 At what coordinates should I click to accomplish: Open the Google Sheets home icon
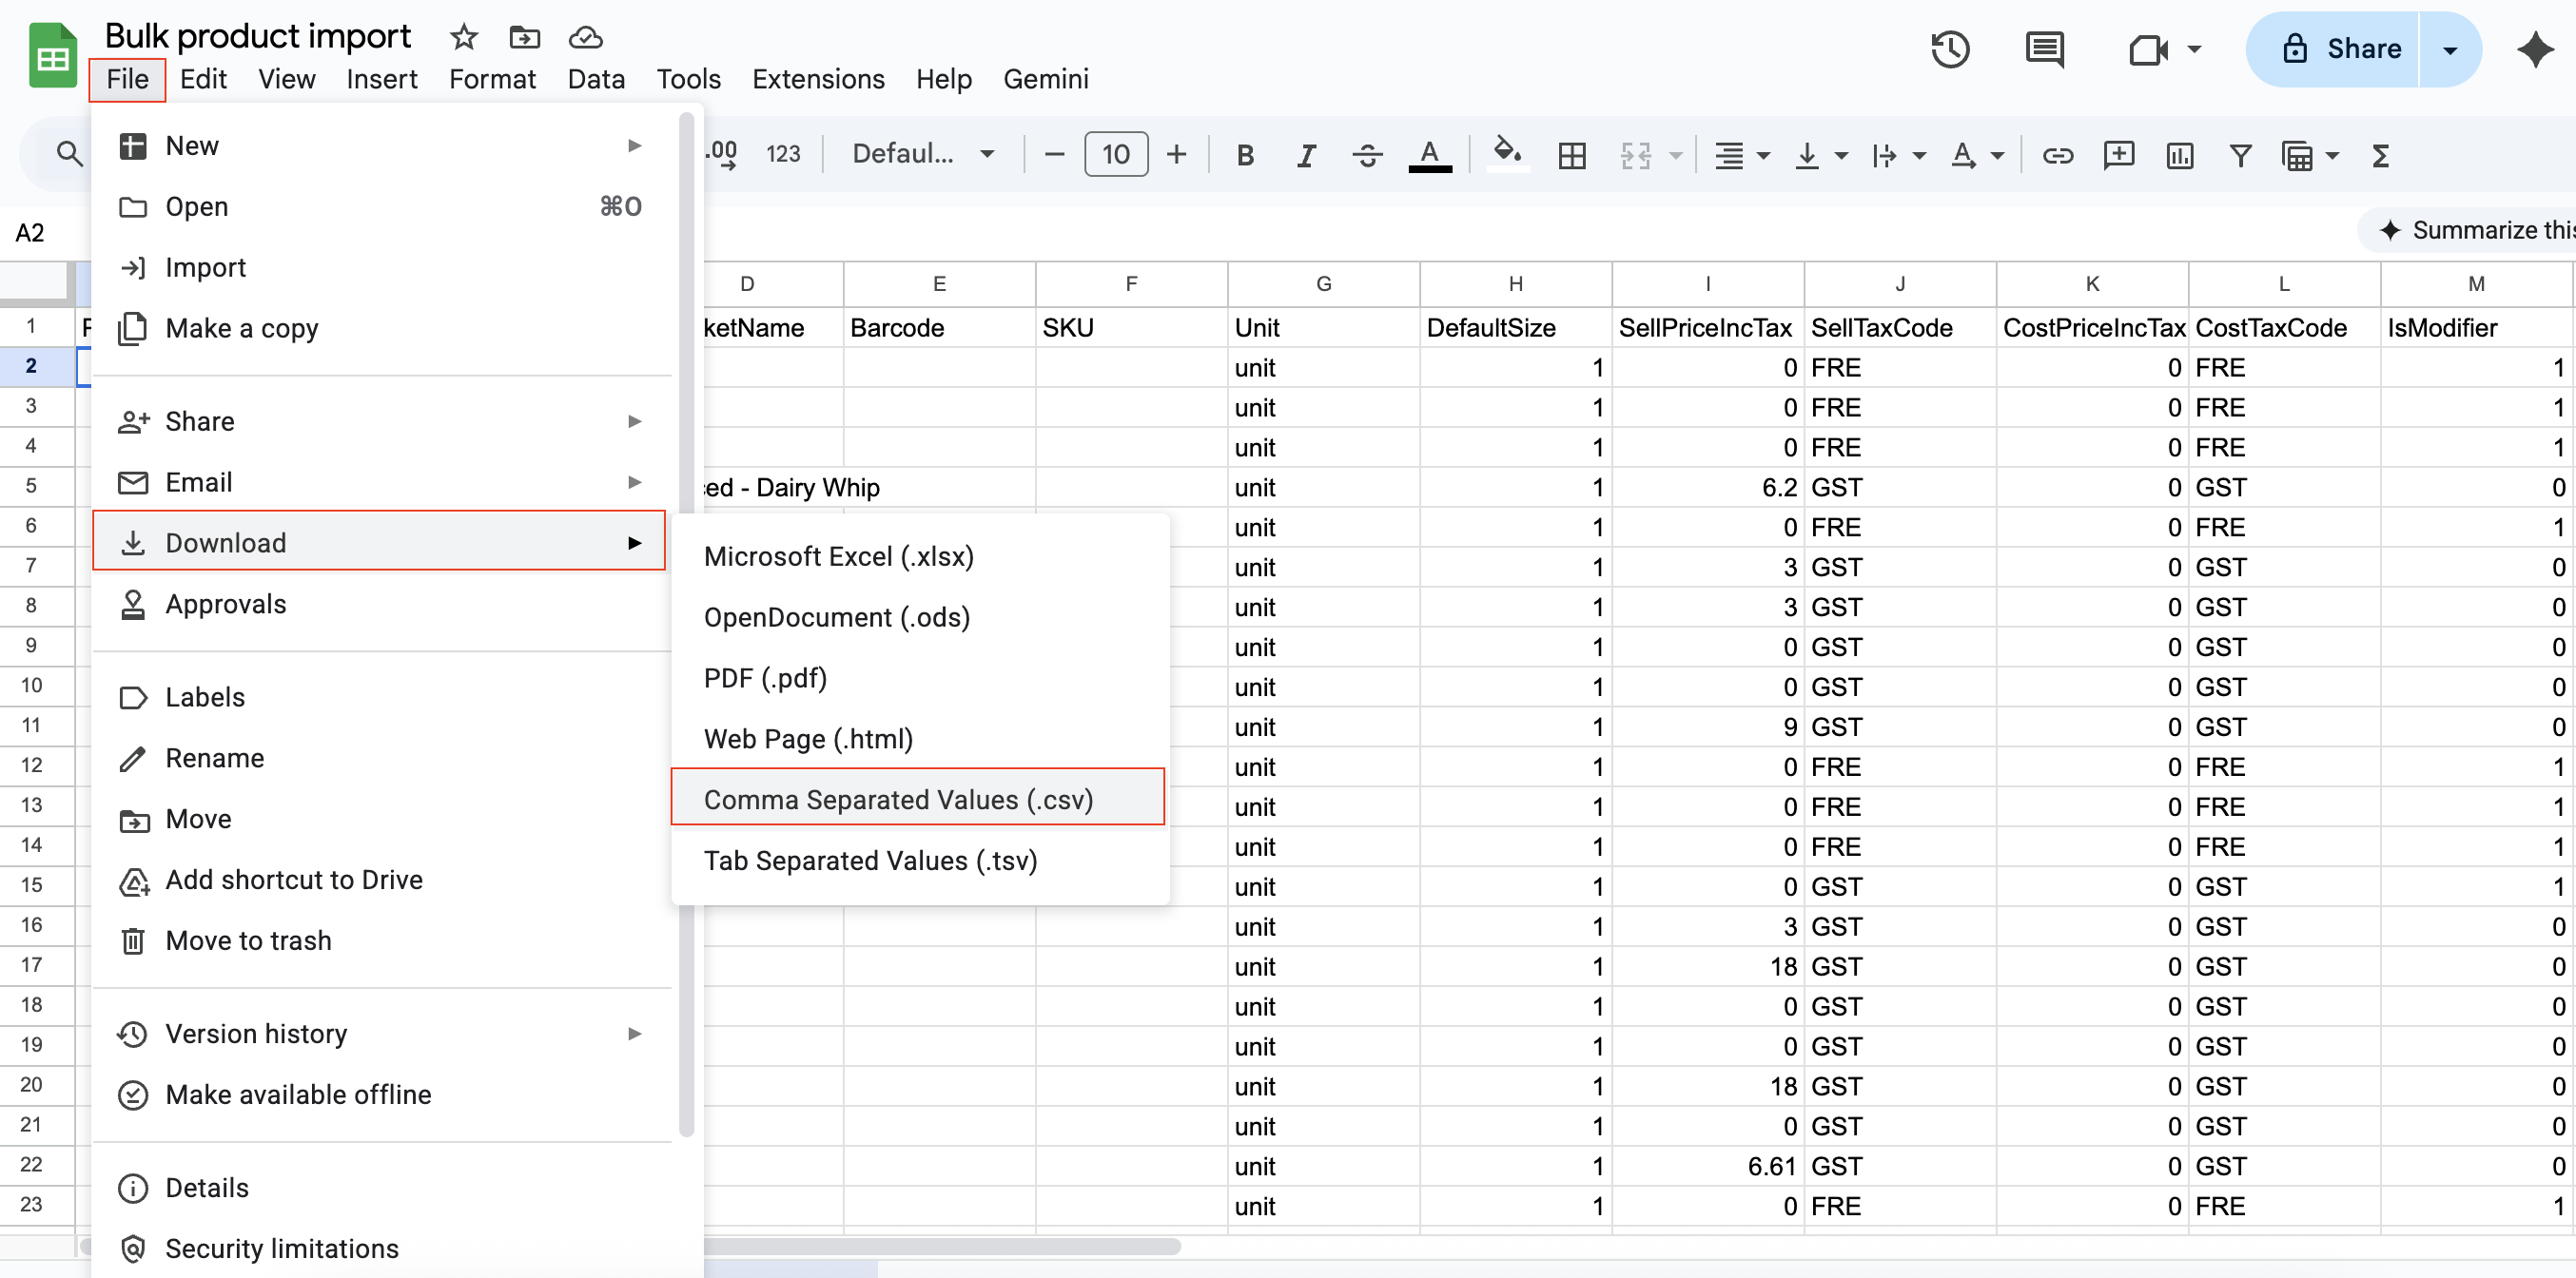52,56
